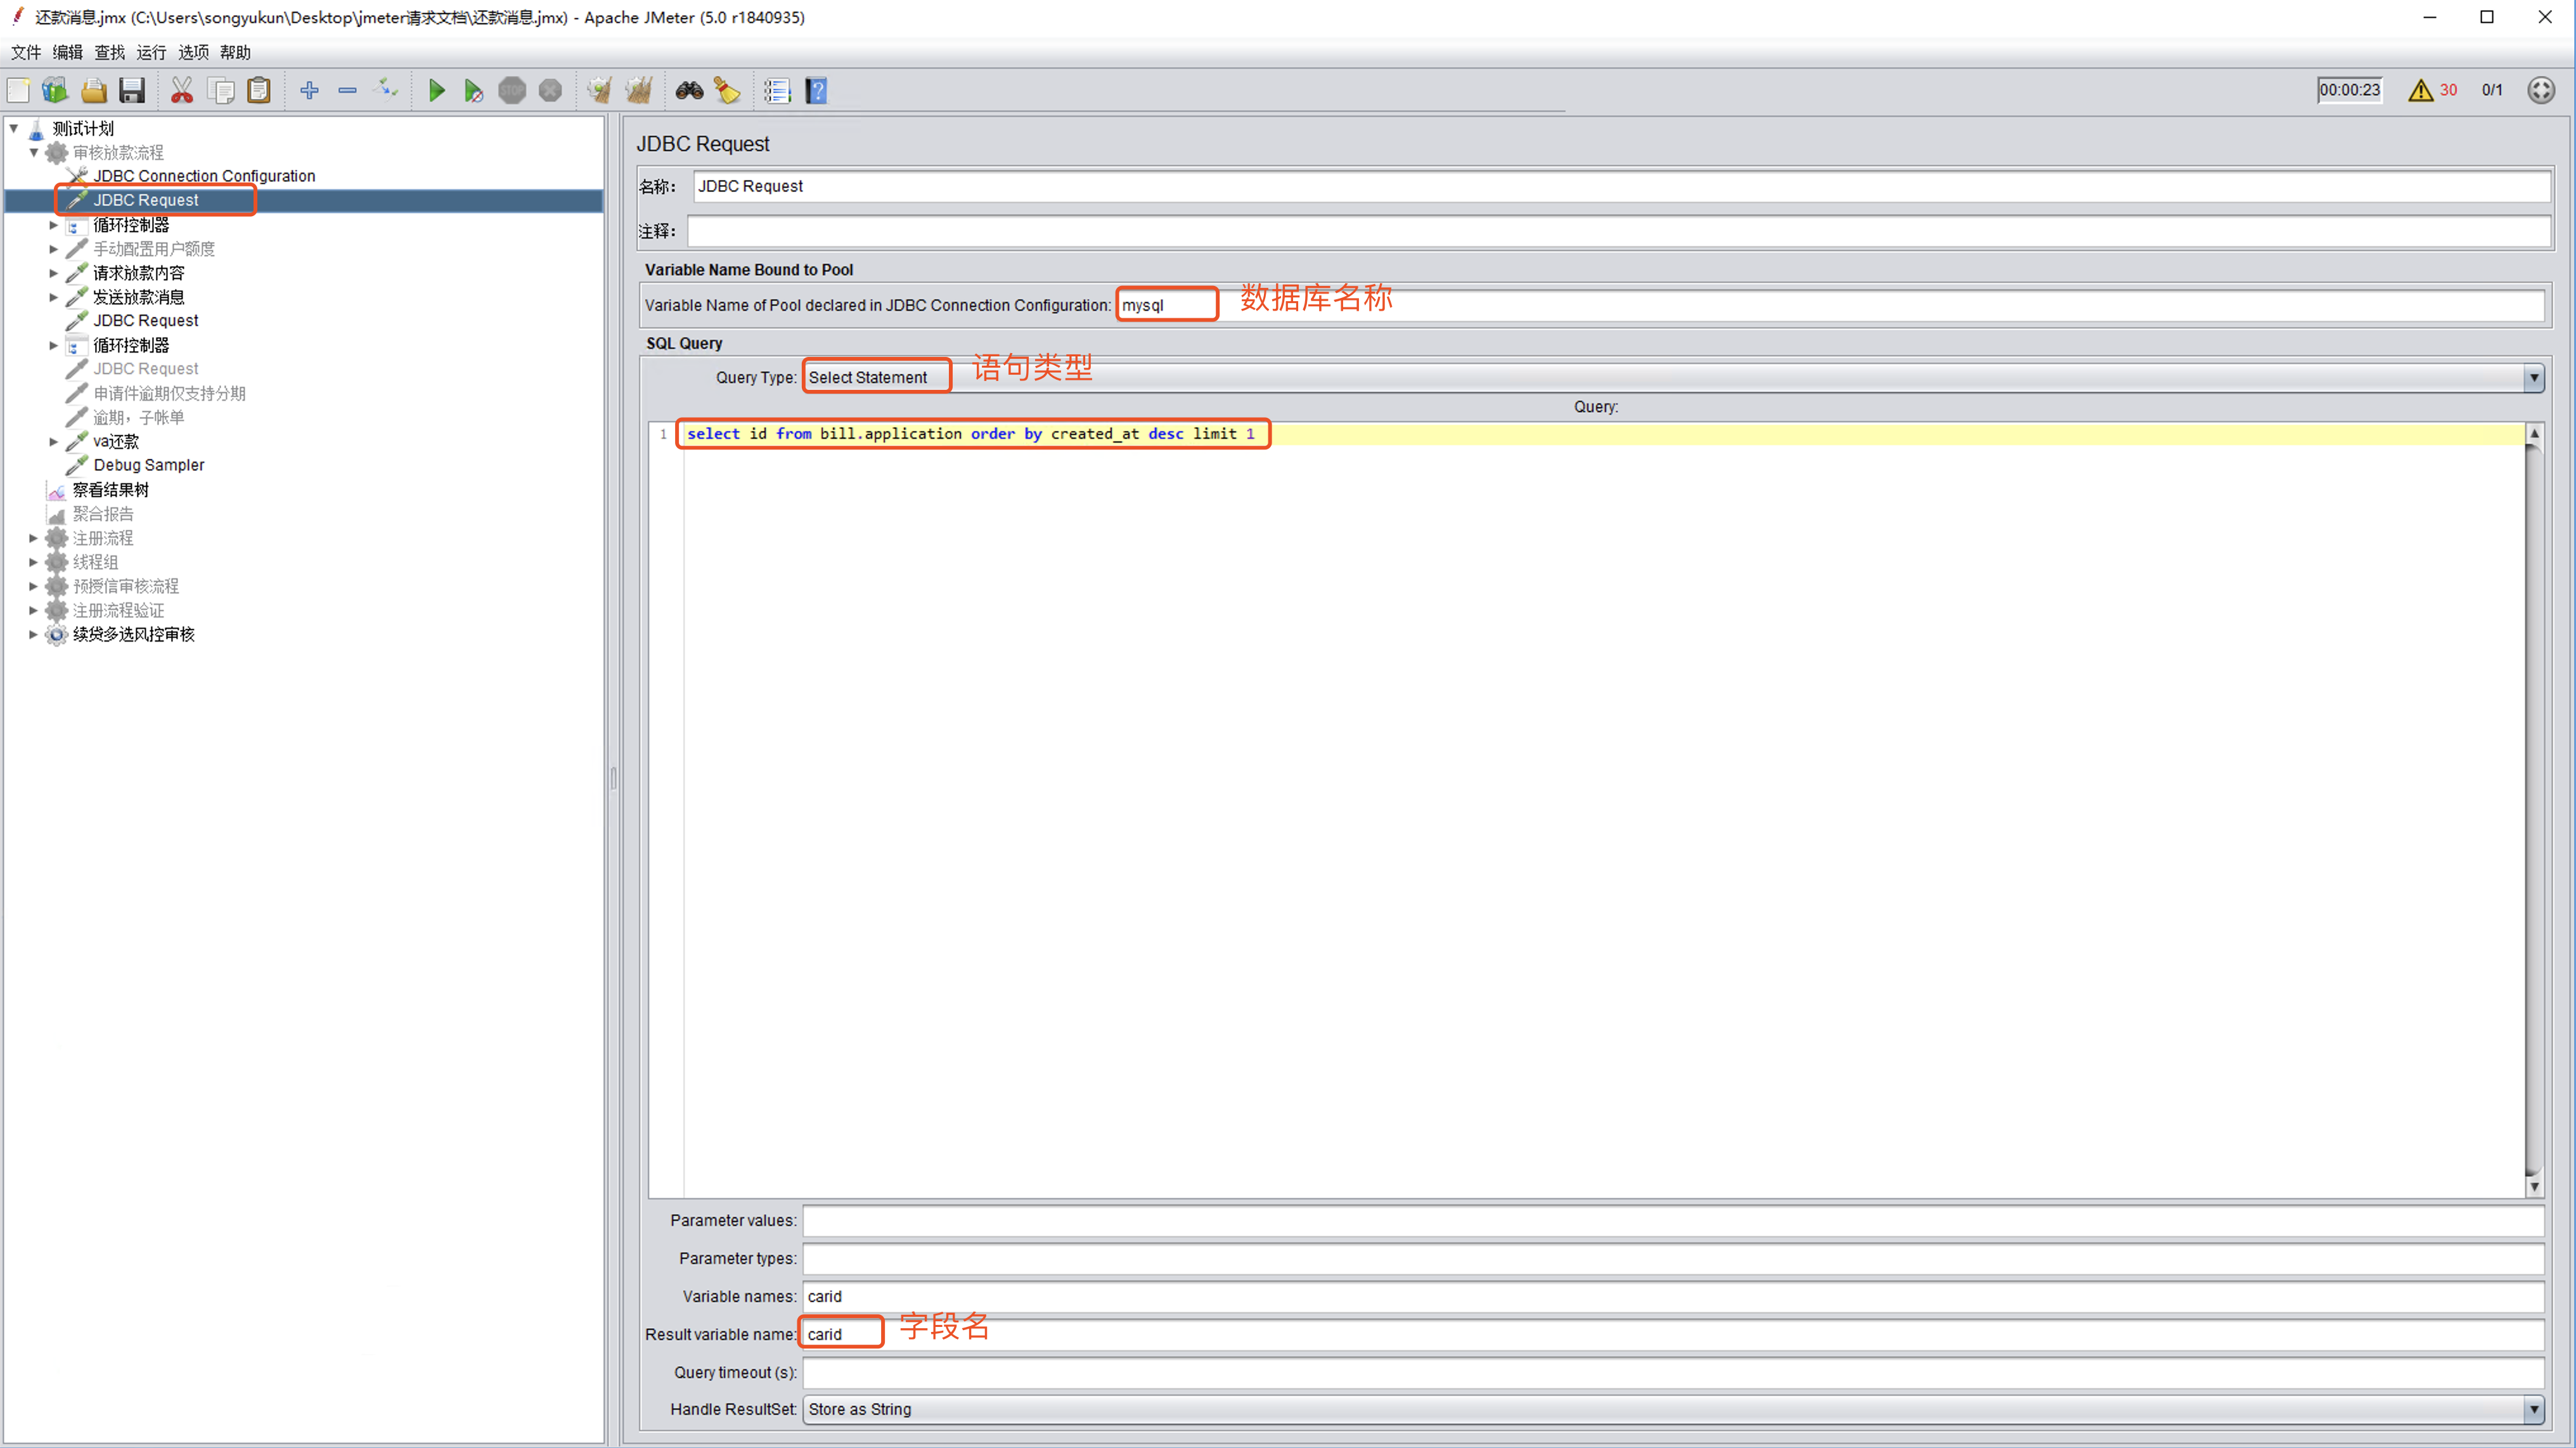Image resolution: width=2576 pixels, height=1448 pixels.
Task: Click the Paste clipboard icon
Action: 259,91
